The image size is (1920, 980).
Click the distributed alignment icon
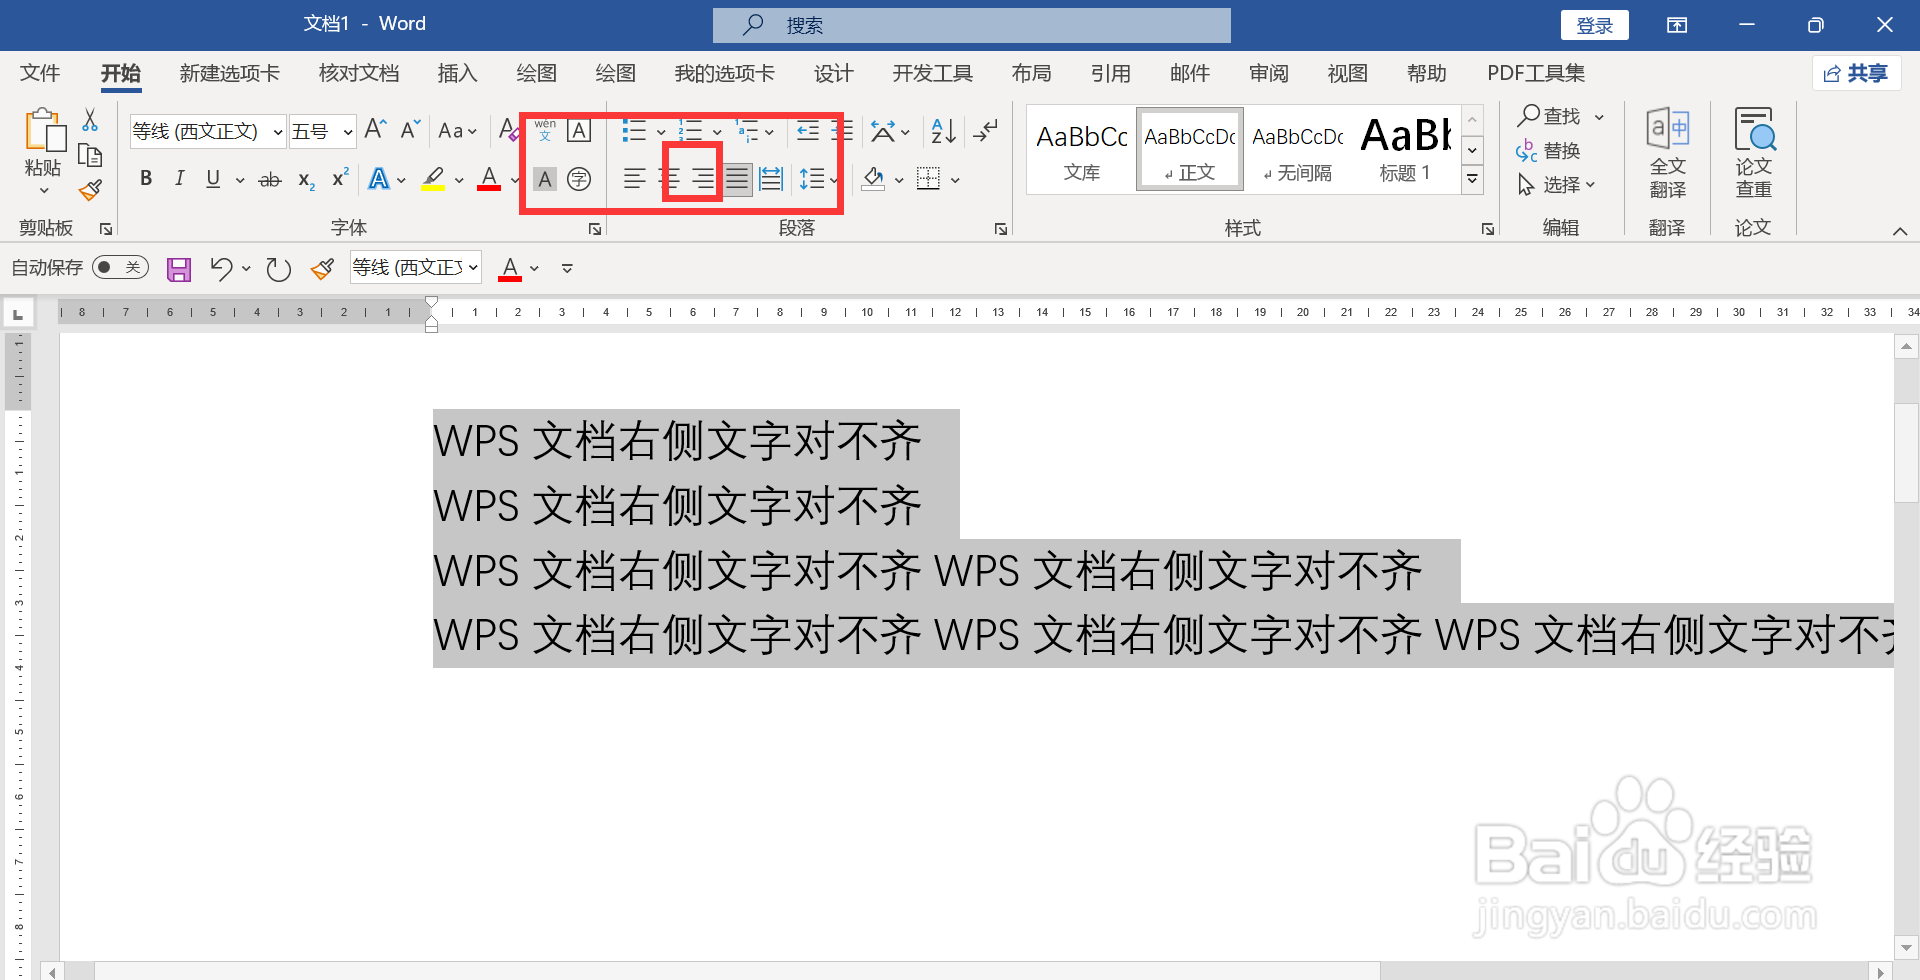tap(771, 179)
